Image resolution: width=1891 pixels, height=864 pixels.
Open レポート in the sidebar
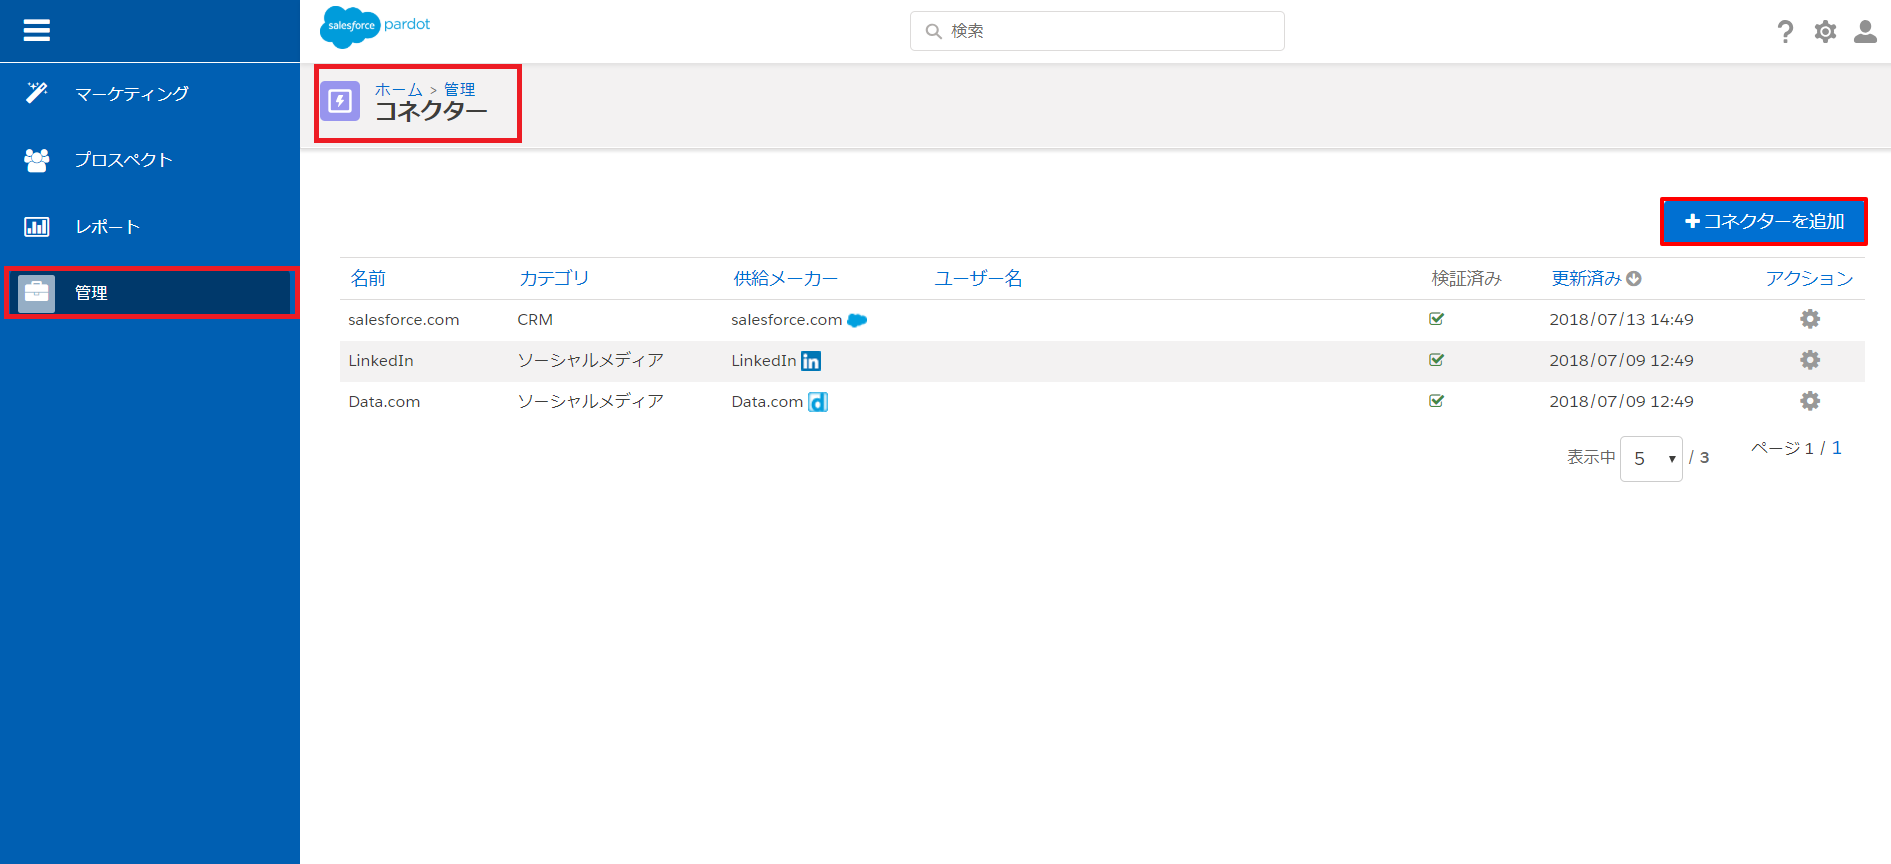pos(107,227)
